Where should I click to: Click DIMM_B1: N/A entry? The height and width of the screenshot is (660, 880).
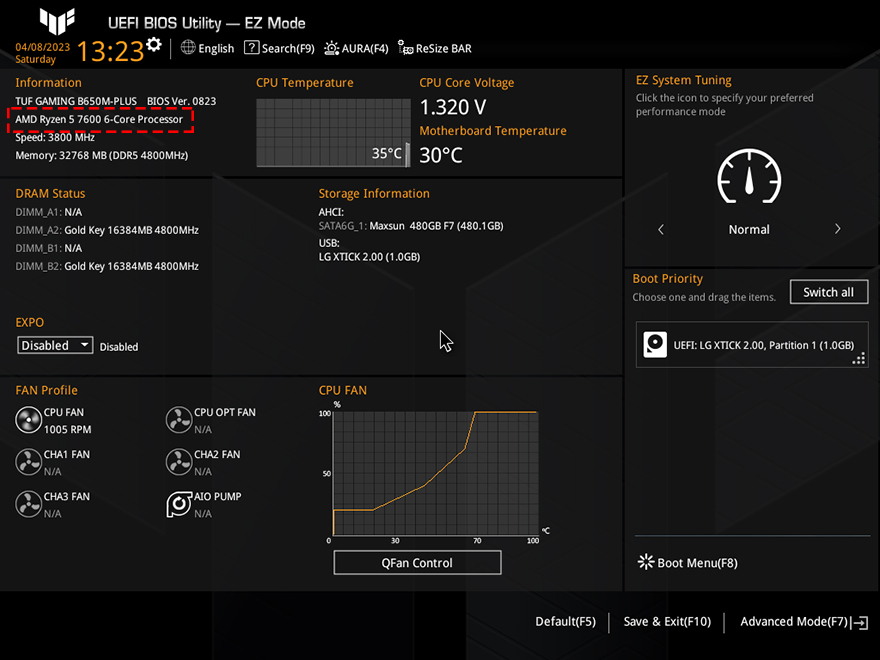tap(48, 248)
